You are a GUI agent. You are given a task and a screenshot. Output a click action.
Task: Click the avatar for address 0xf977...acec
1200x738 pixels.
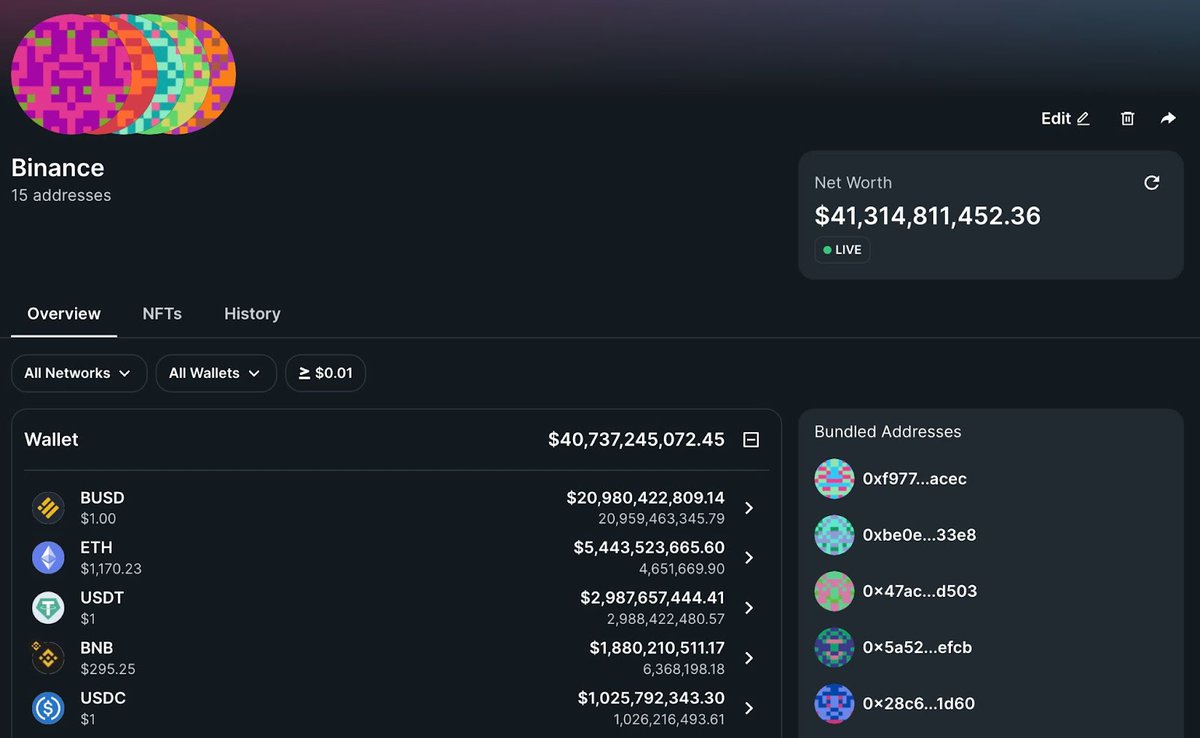(x=834, y=479)
